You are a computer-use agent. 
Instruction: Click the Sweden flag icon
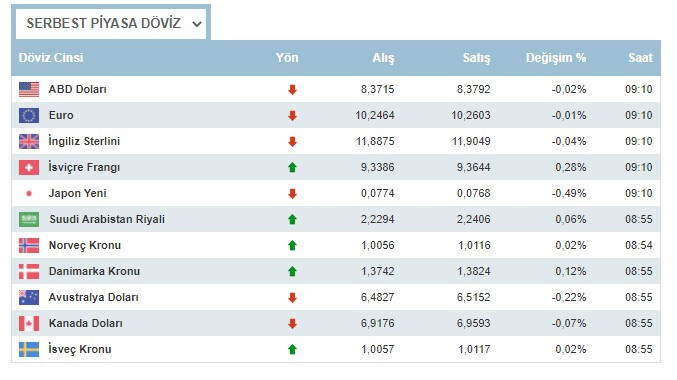[x=29, y=349]
